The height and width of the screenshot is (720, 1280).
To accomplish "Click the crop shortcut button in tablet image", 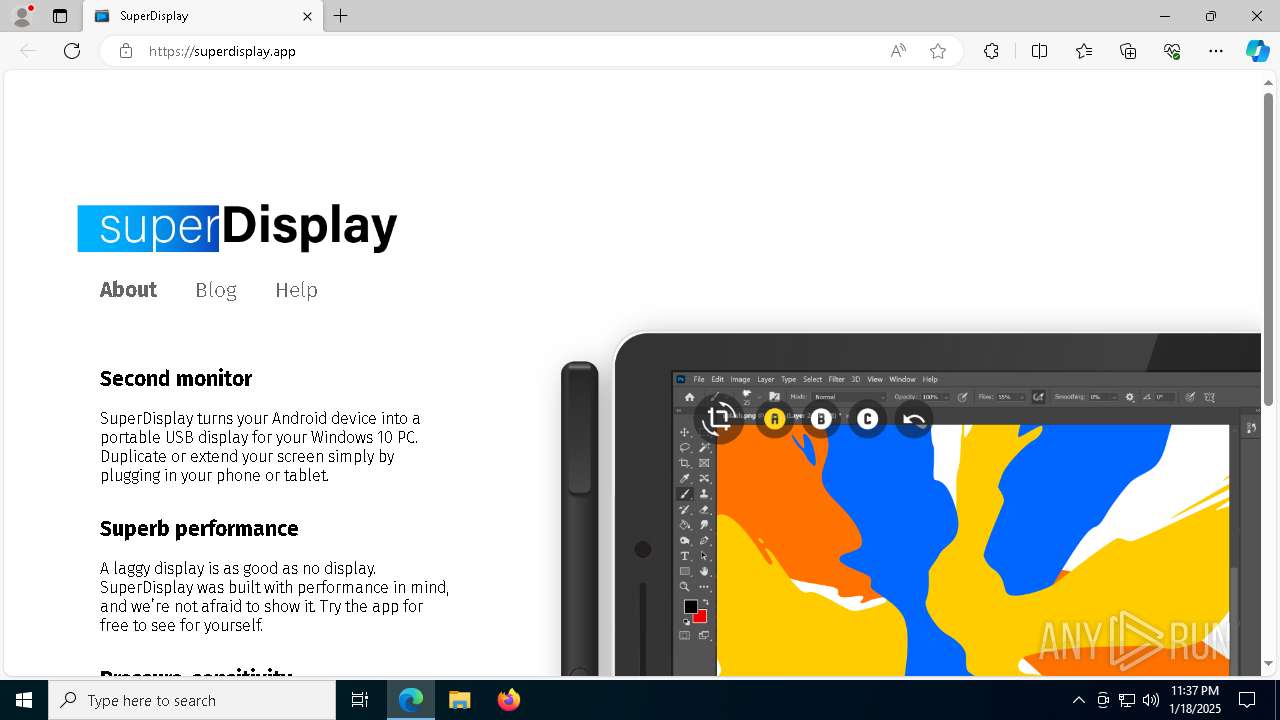I will [x=718, y=419].
